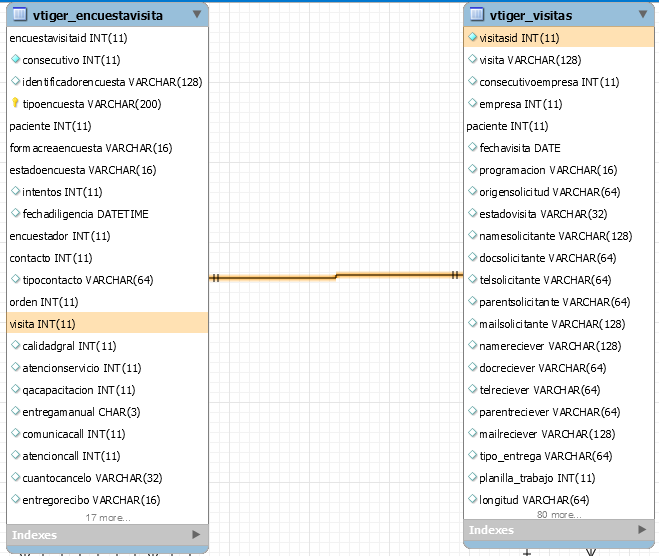
Task: Select the planilla_trabajo INT(11) column
Action: click(559, 478)
